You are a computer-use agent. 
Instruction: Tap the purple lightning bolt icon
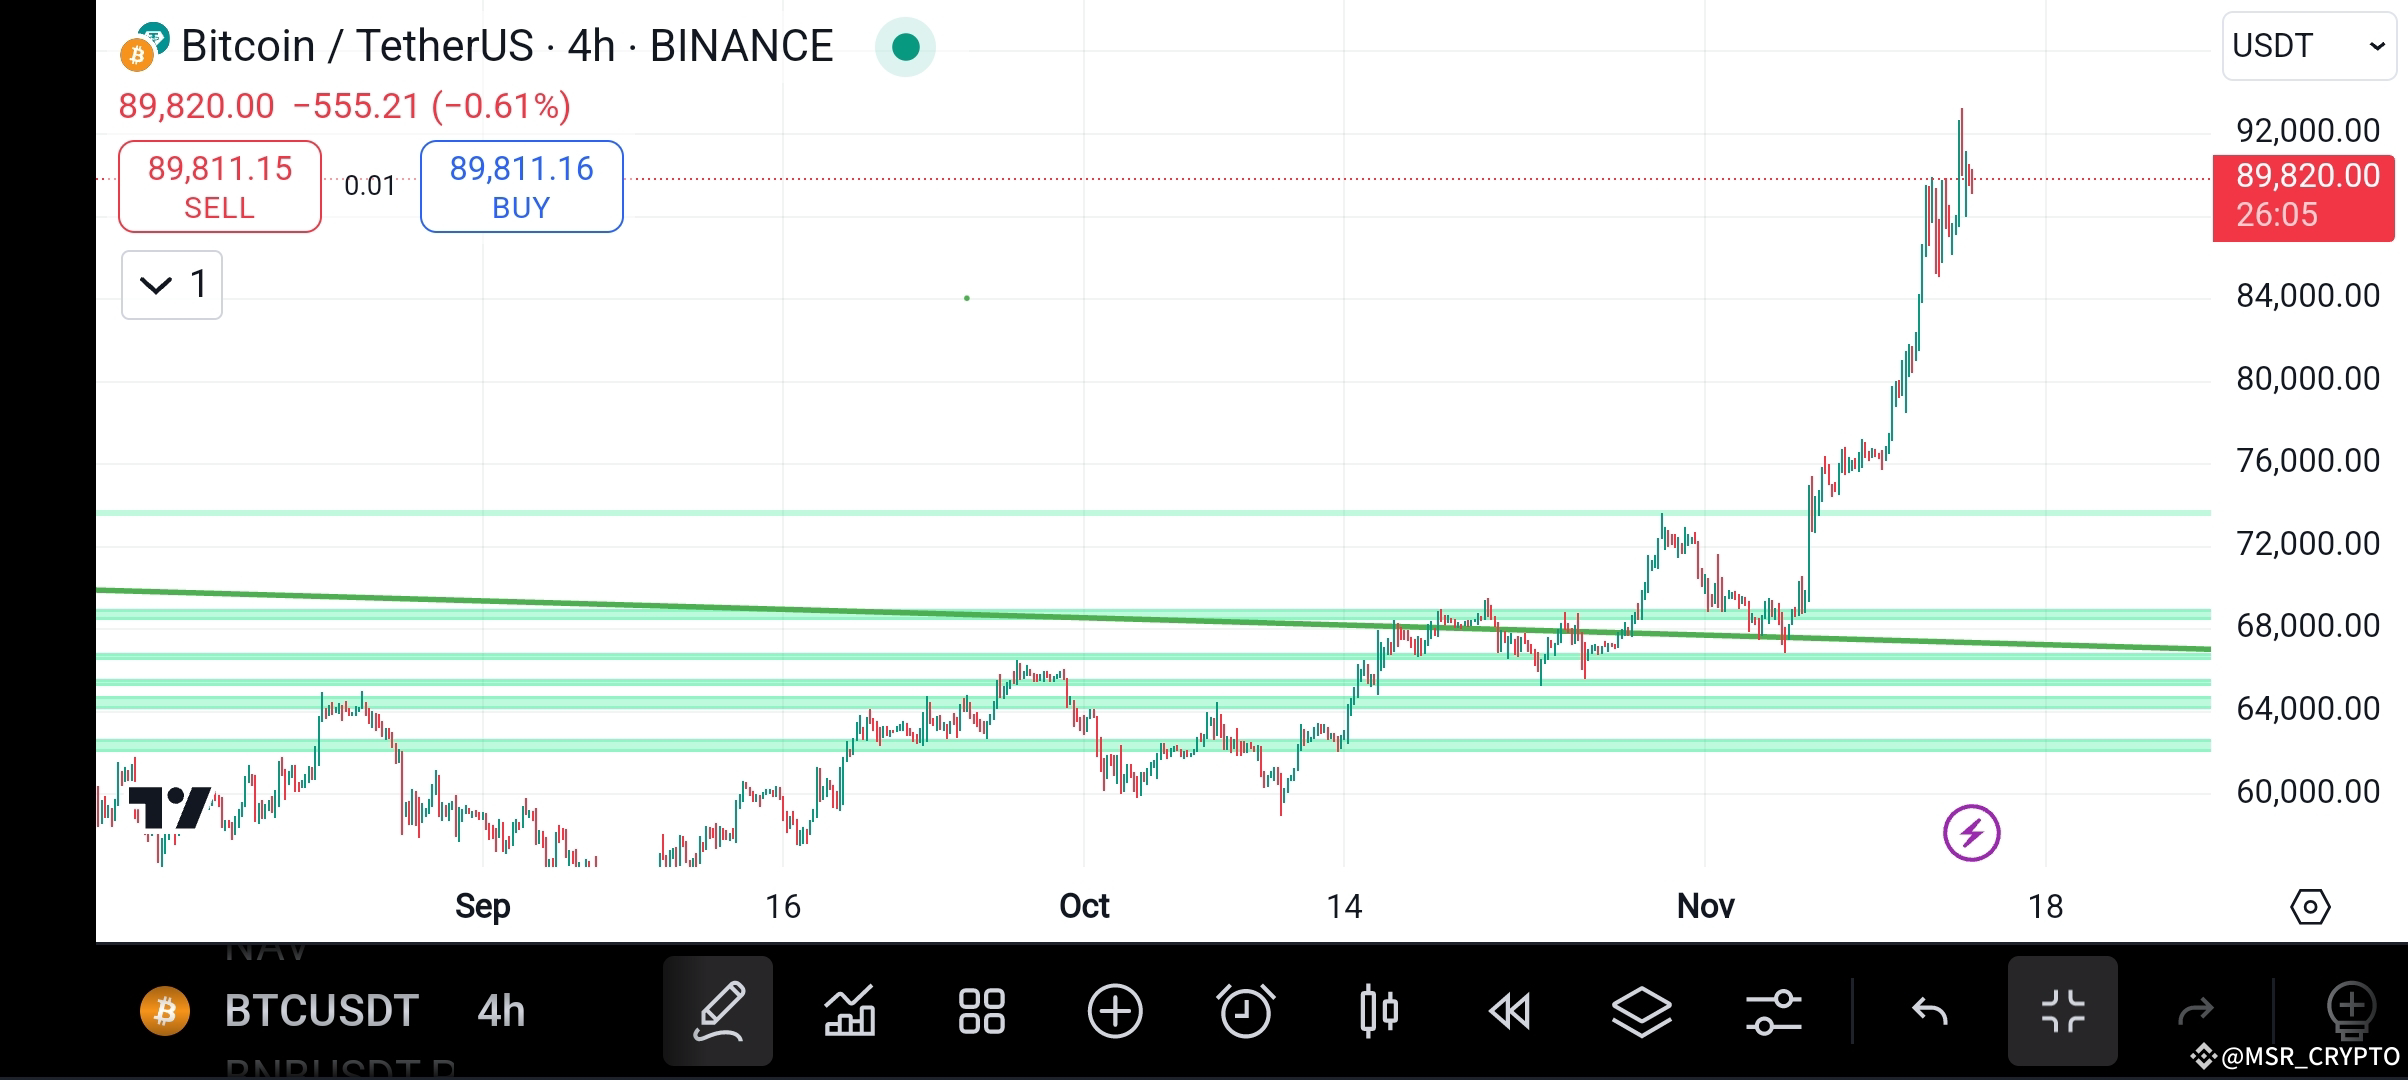(1971, 832)
